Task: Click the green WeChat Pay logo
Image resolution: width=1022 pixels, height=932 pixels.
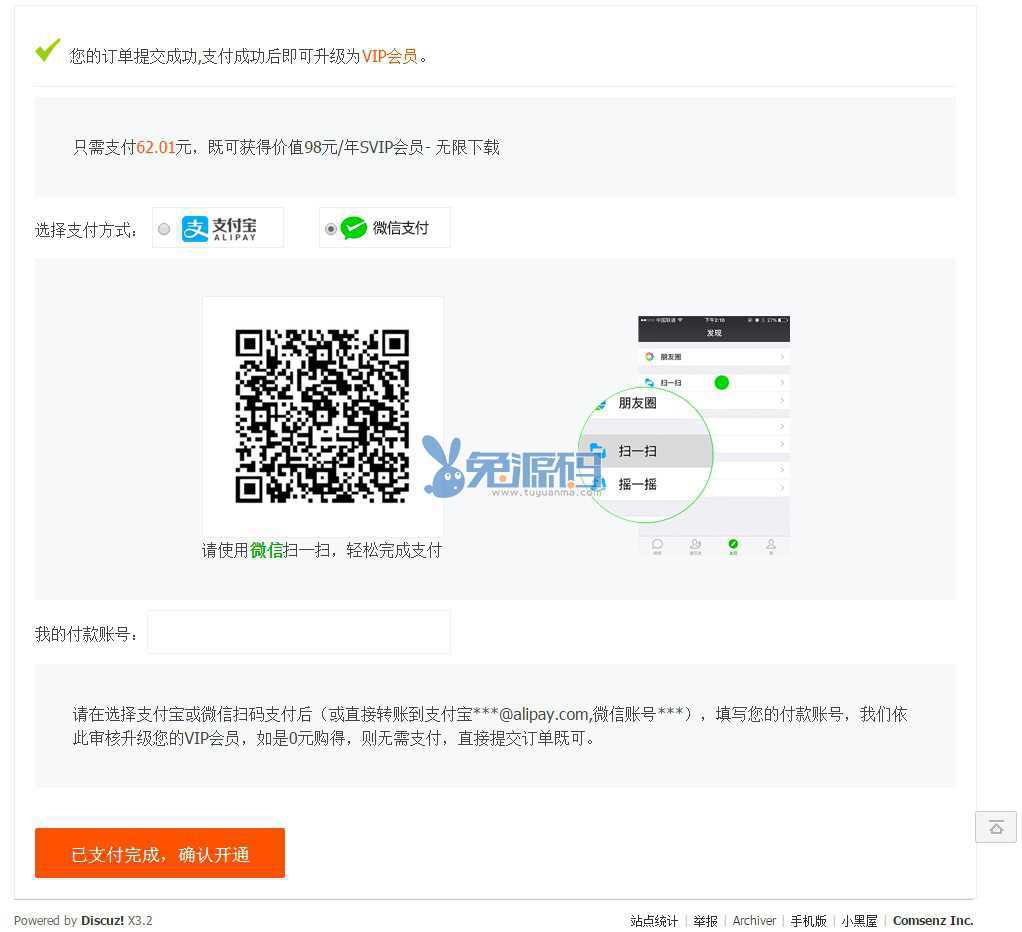Action: click(x=354, y=228)
